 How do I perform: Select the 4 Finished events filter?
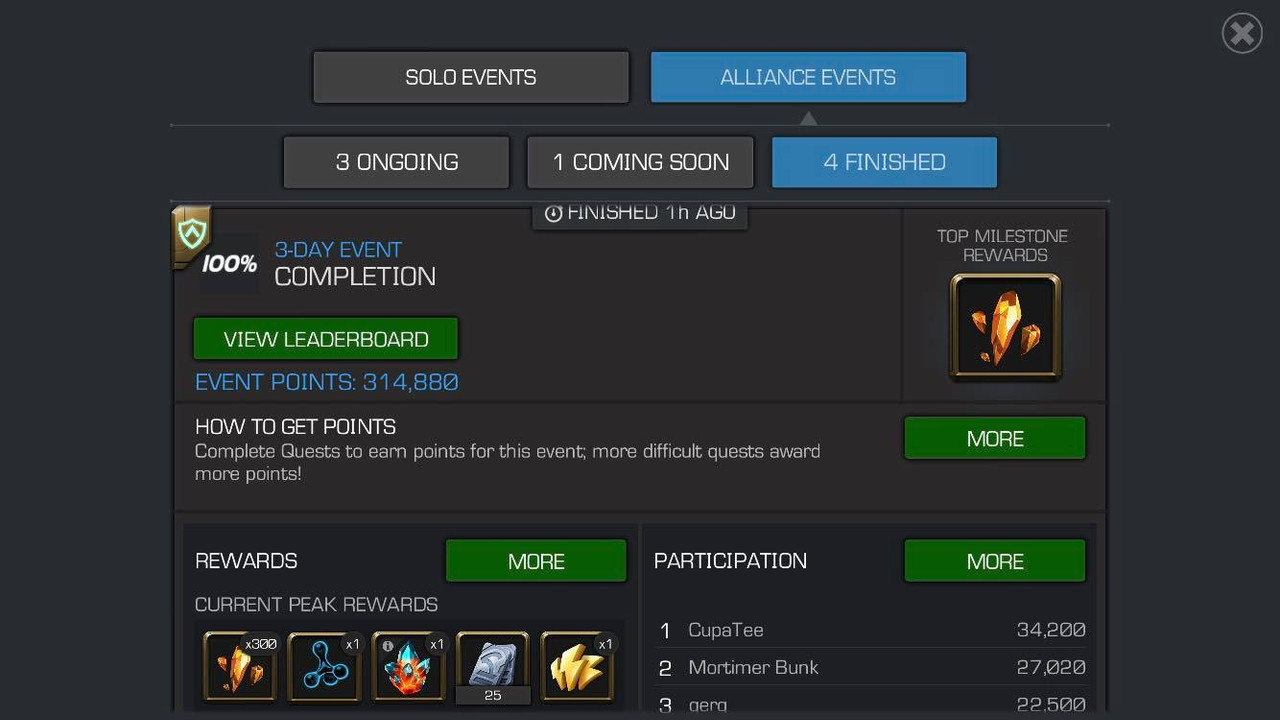click(884, 162)
